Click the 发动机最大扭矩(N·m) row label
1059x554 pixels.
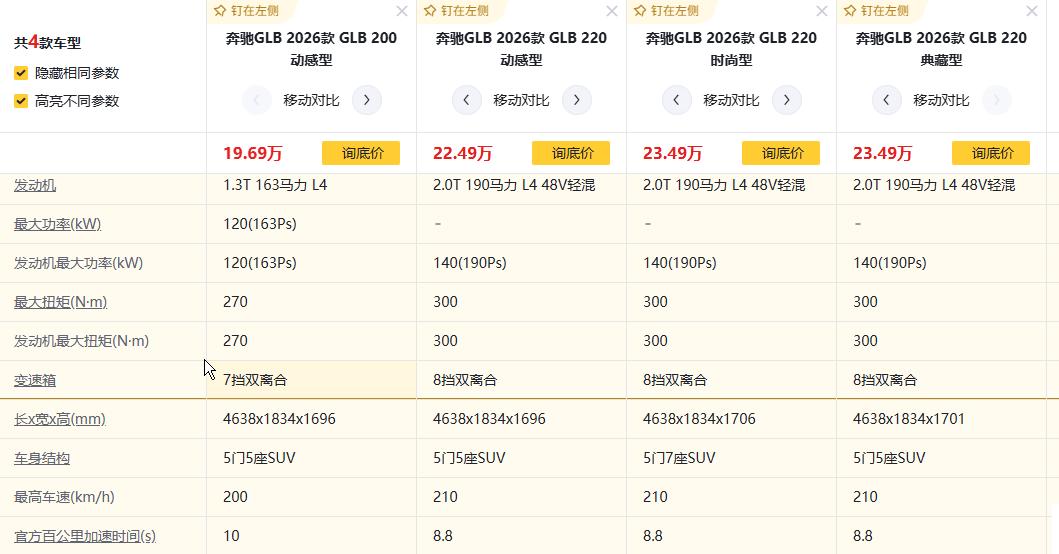point(82,341)
